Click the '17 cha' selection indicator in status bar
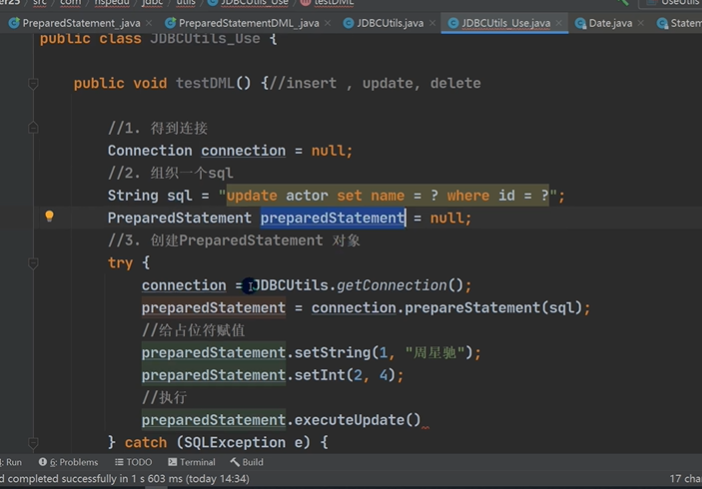 coord(685,479)
